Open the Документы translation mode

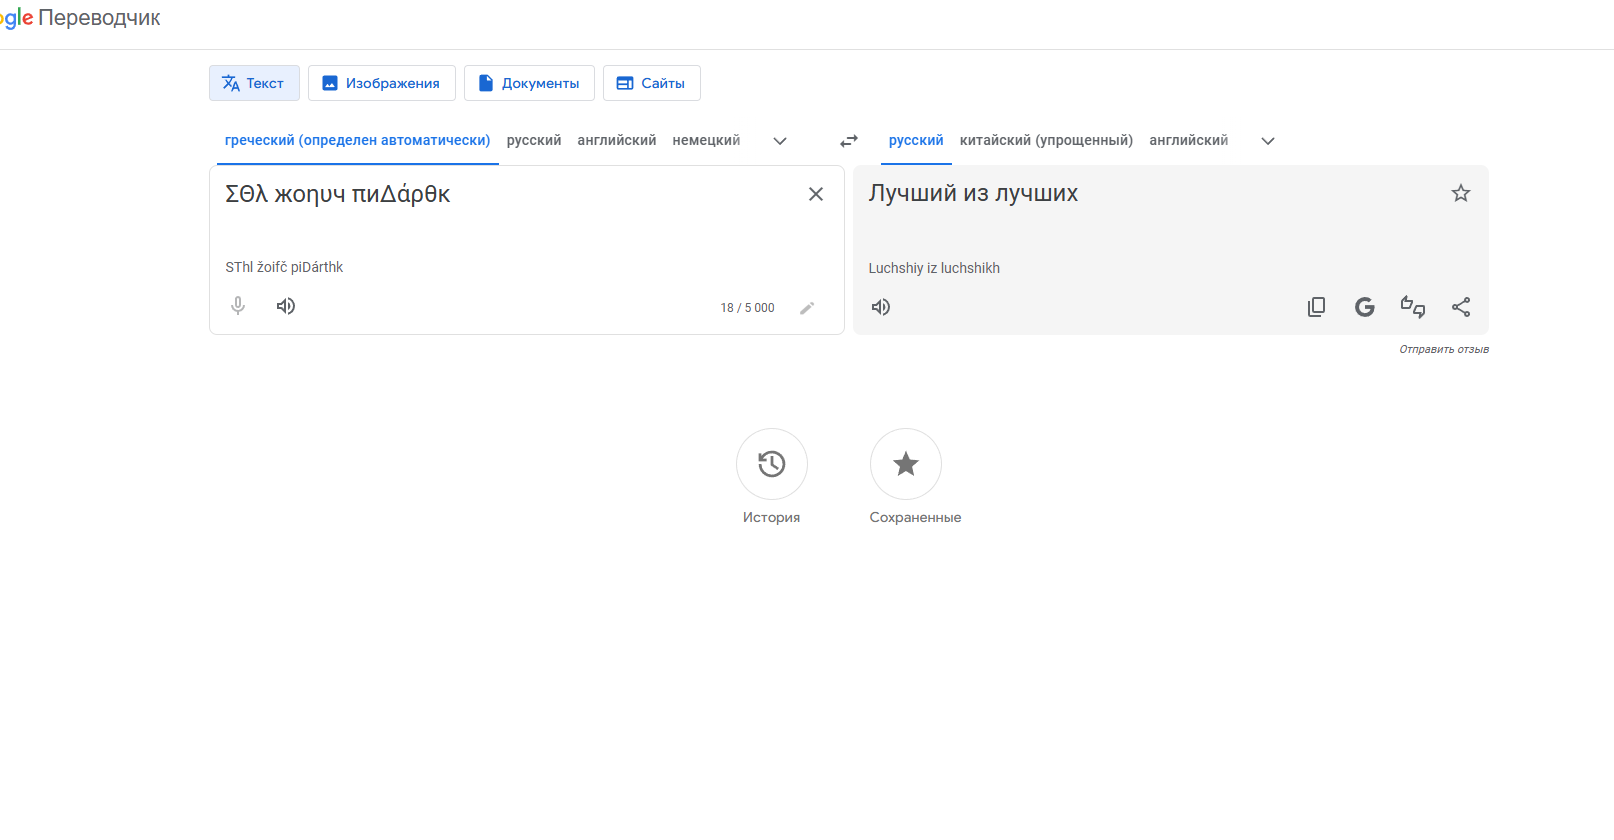click(x=529, y=83)
